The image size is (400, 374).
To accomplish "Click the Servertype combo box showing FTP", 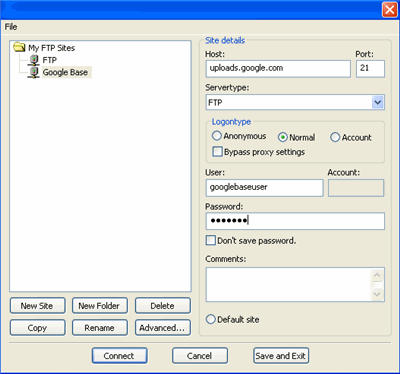I will tap(295, 102).
